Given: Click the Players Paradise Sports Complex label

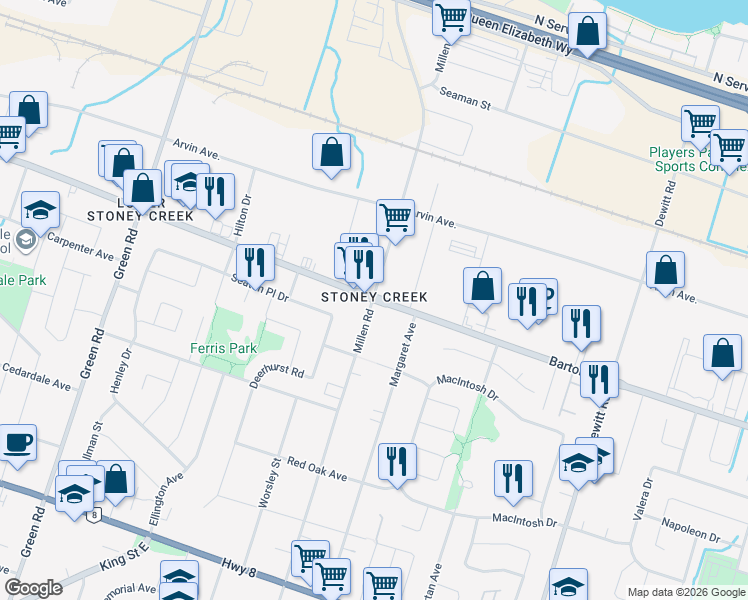Looking at the screenshot, I should tap(698, 159).
